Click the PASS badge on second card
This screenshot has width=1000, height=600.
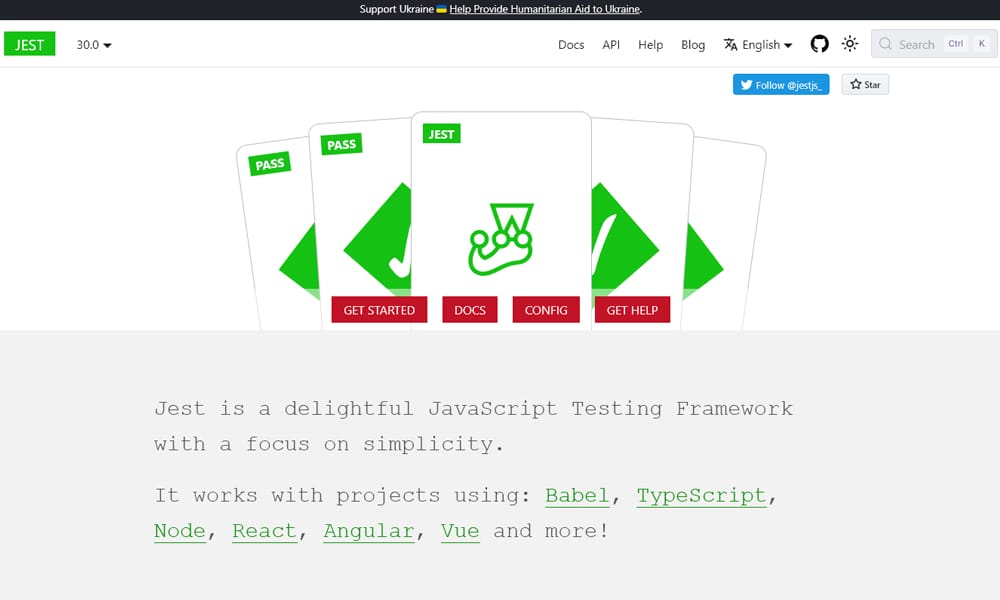click(341, 144)
